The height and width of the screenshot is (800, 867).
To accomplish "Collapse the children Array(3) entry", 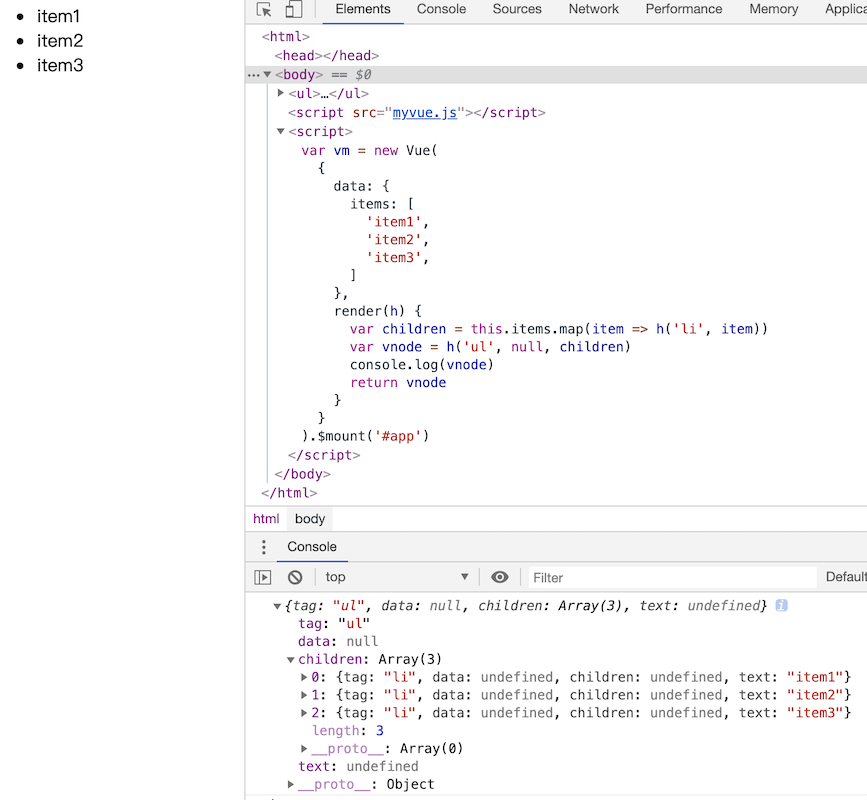I will 291,660.
